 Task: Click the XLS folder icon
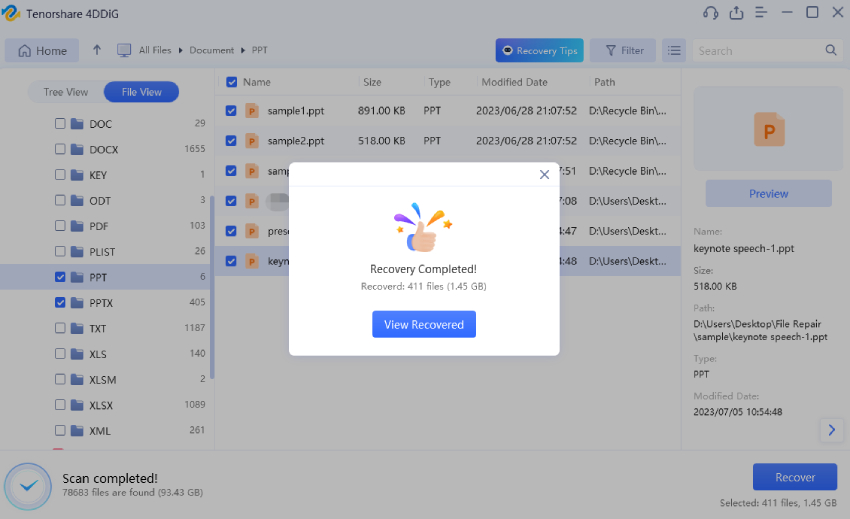coord(77,354)
